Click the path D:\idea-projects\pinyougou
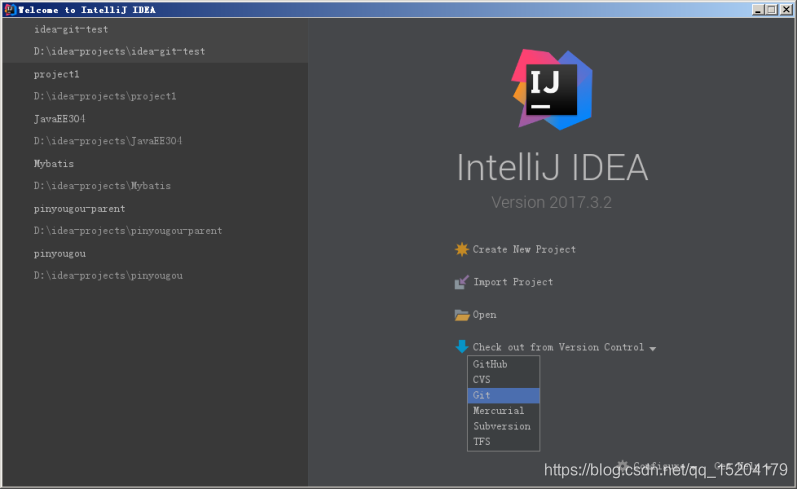 click(108, 275)
